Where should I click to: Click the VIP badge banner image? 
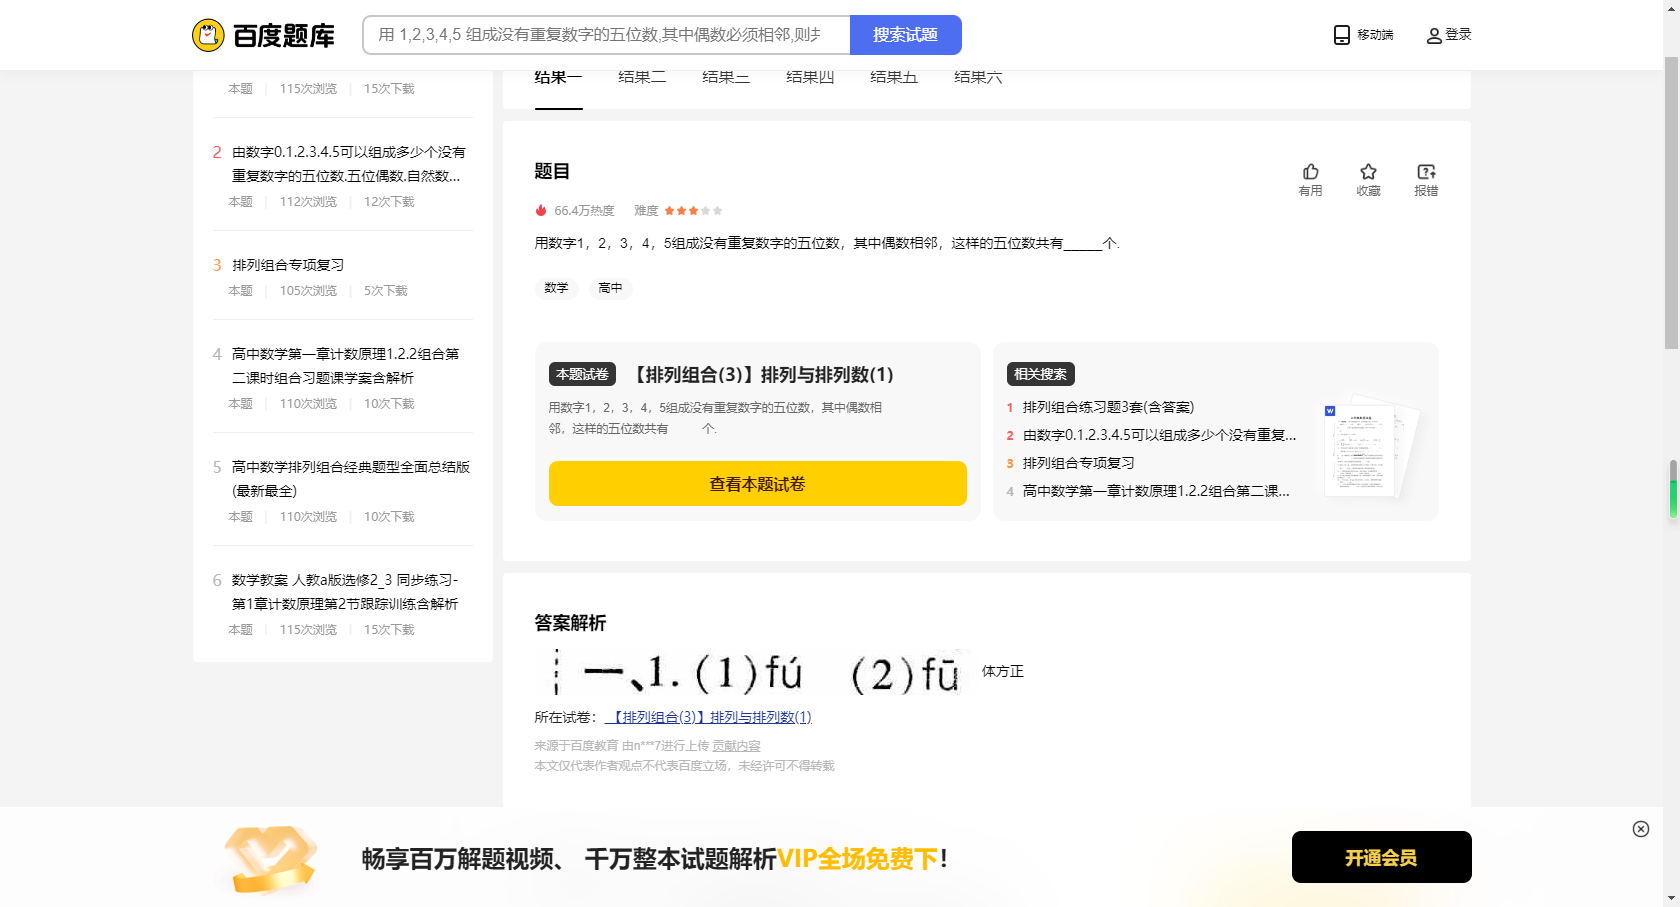pos(271,858)
